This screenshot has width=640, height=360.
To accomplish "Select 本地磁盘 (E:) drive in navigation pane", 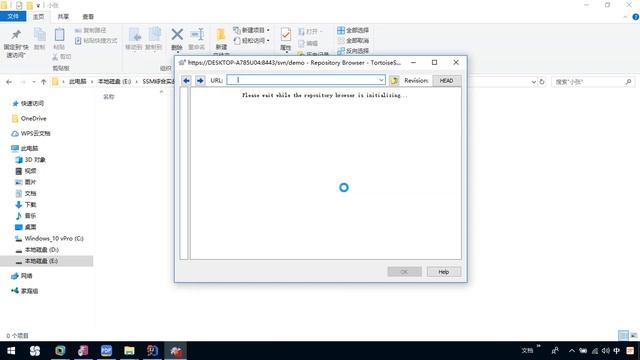I will pos(41,261).
